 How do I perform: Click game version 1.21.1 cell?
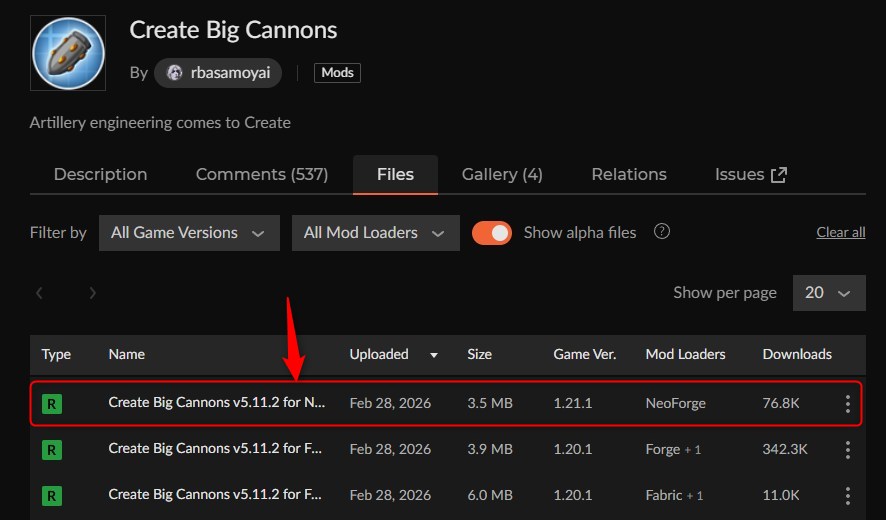pos(573,404)
